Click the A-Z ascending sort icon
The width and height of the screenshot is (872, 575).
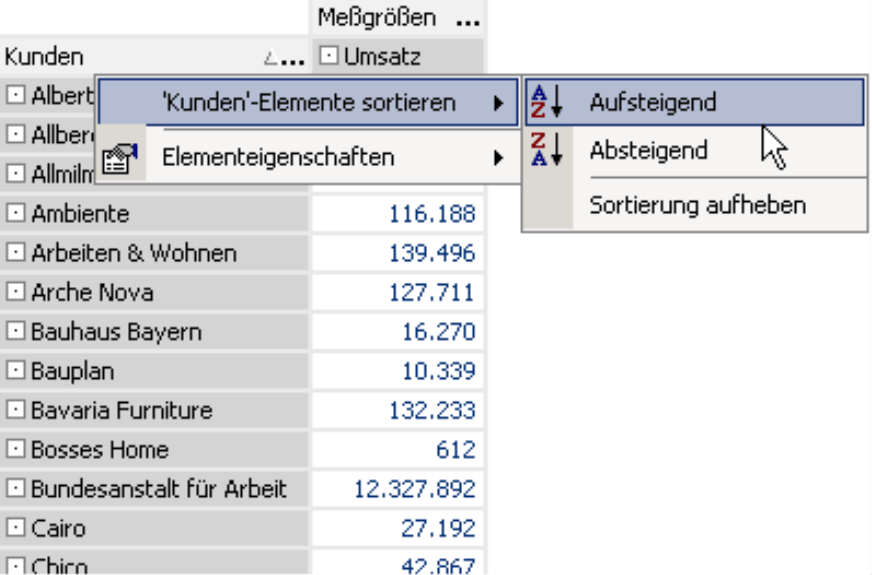(546, 102)
